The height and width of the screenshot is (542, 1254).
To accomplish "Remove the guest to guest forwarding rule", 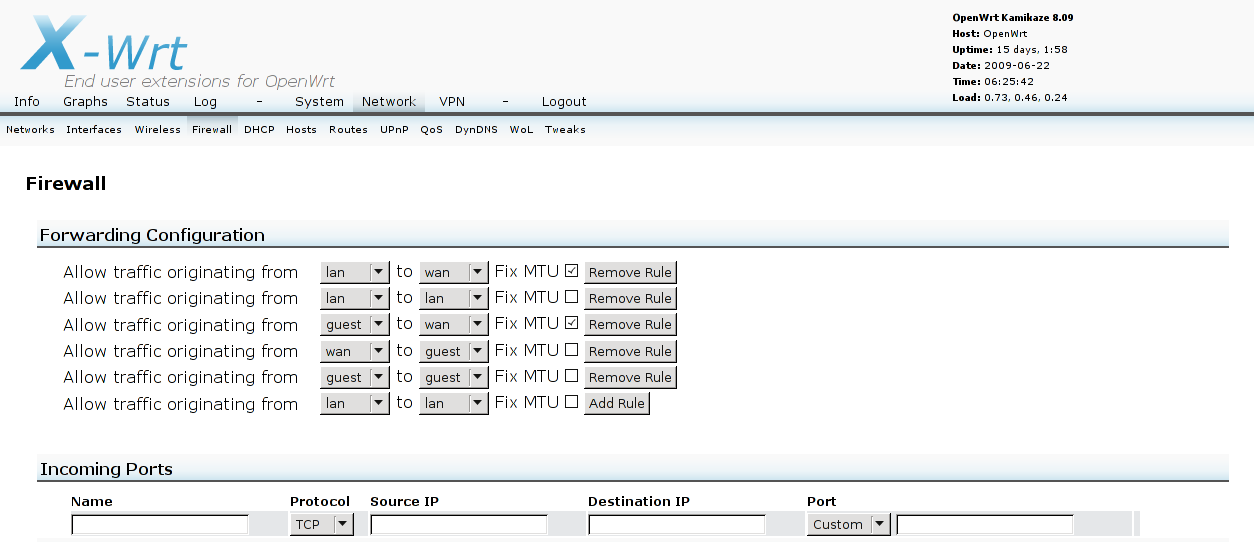I will point(630,377).
